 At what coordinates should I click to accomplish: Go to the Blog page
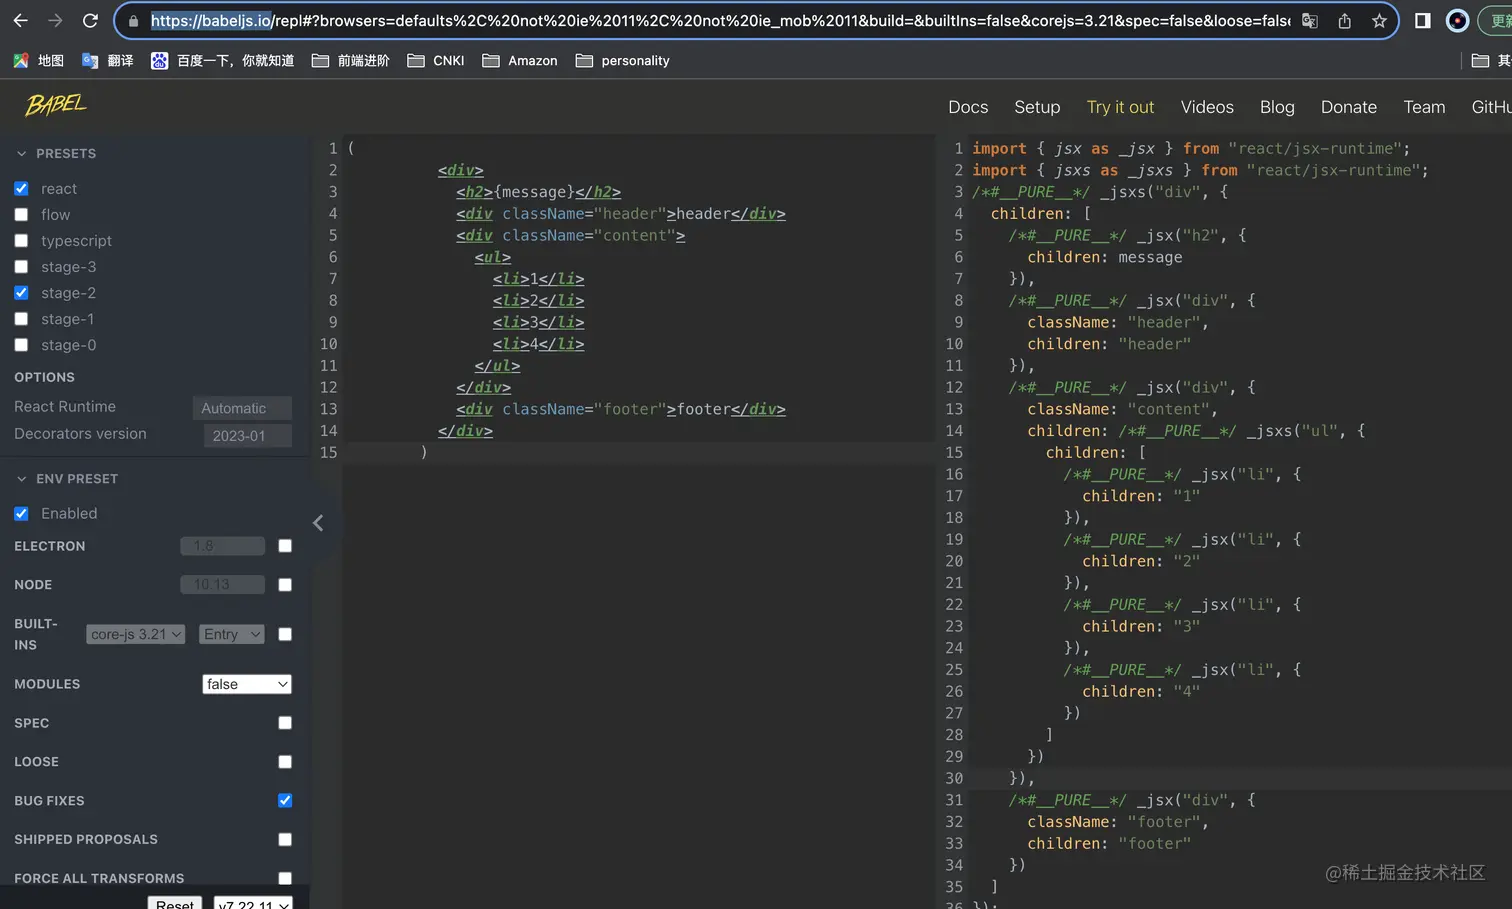[x=1276, y=107]
